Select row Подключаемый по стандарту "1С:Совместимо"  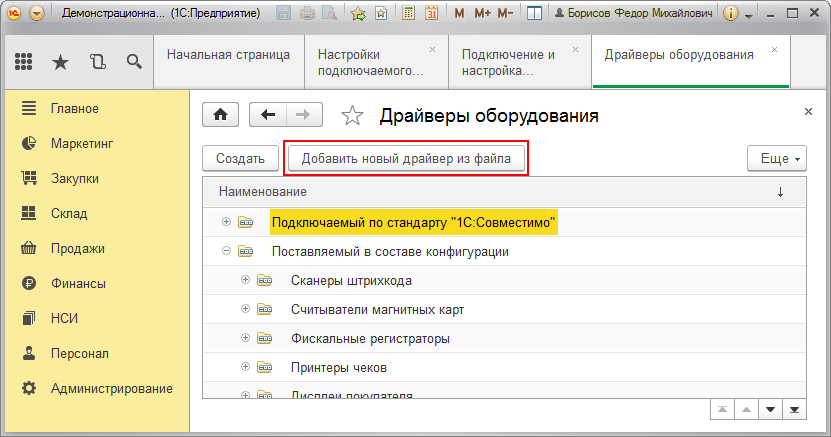(x=504, y=222)
